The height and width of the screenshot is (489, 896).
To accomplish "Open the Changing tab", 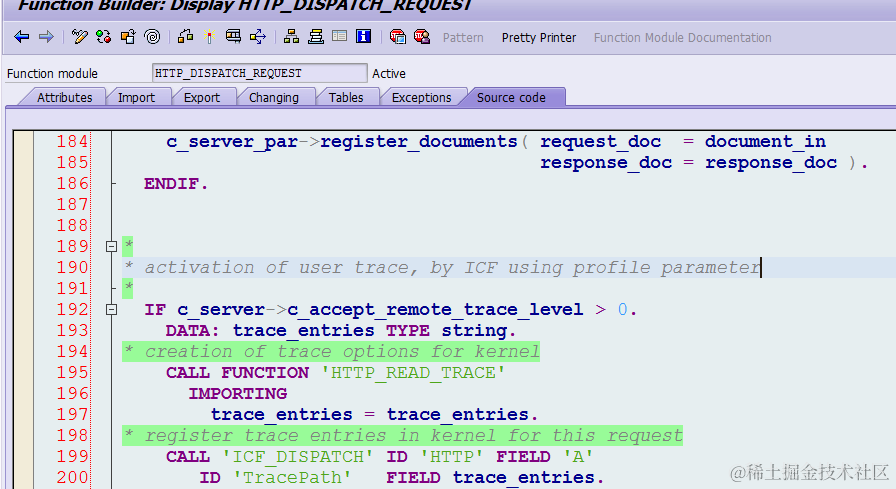I will (x=274, y=98).
